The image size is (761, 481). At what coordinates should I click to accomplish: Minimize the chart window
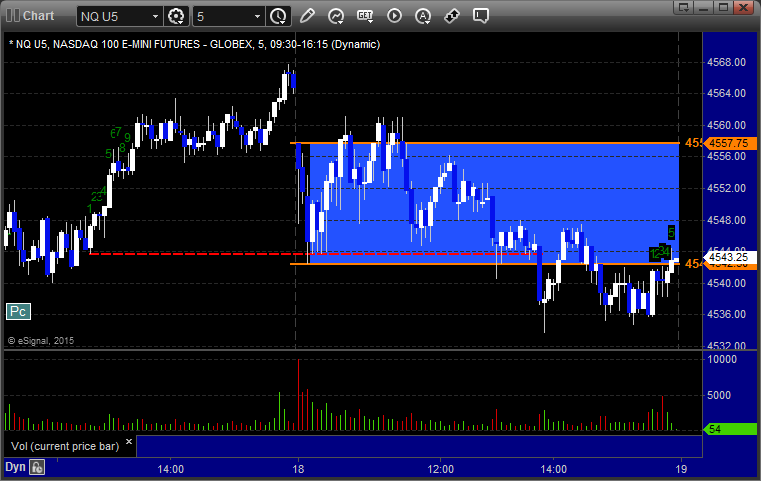click(x=704, y=7)
